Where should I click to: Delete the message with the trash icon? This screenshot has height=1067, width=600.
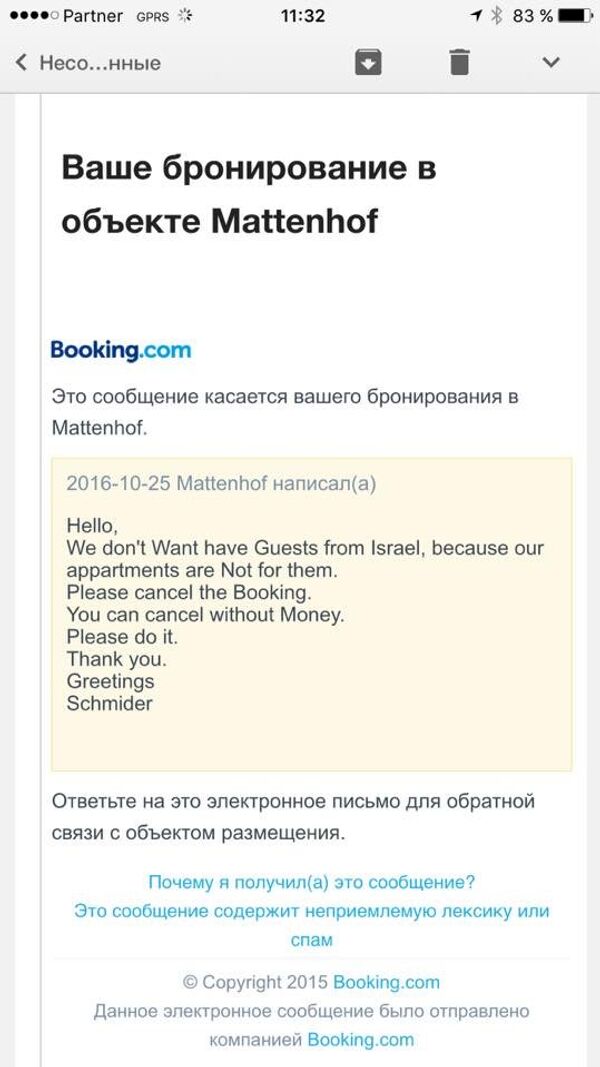(x=458, y=61)
